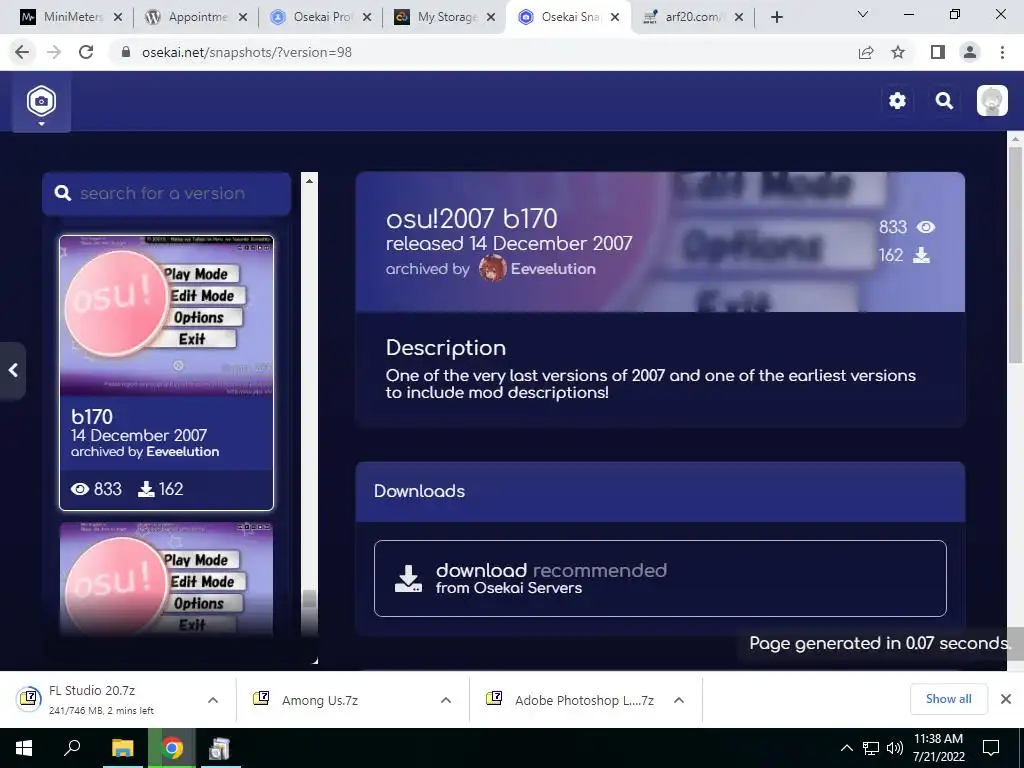1024x768 pixels.
Task: Expand Among Us.7z download options
Action: [x=446, y=700]
